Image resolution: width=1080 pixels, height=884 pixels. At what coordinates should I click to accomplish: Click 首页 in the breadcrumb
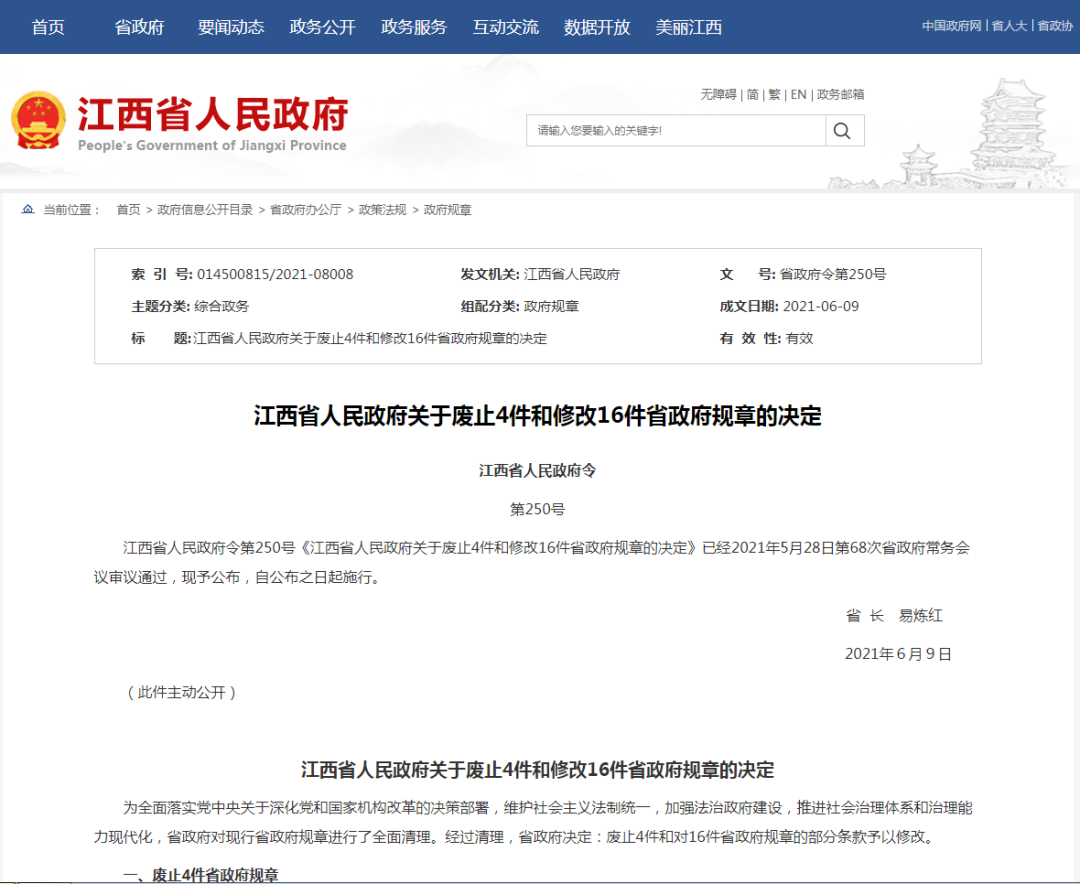128,209
